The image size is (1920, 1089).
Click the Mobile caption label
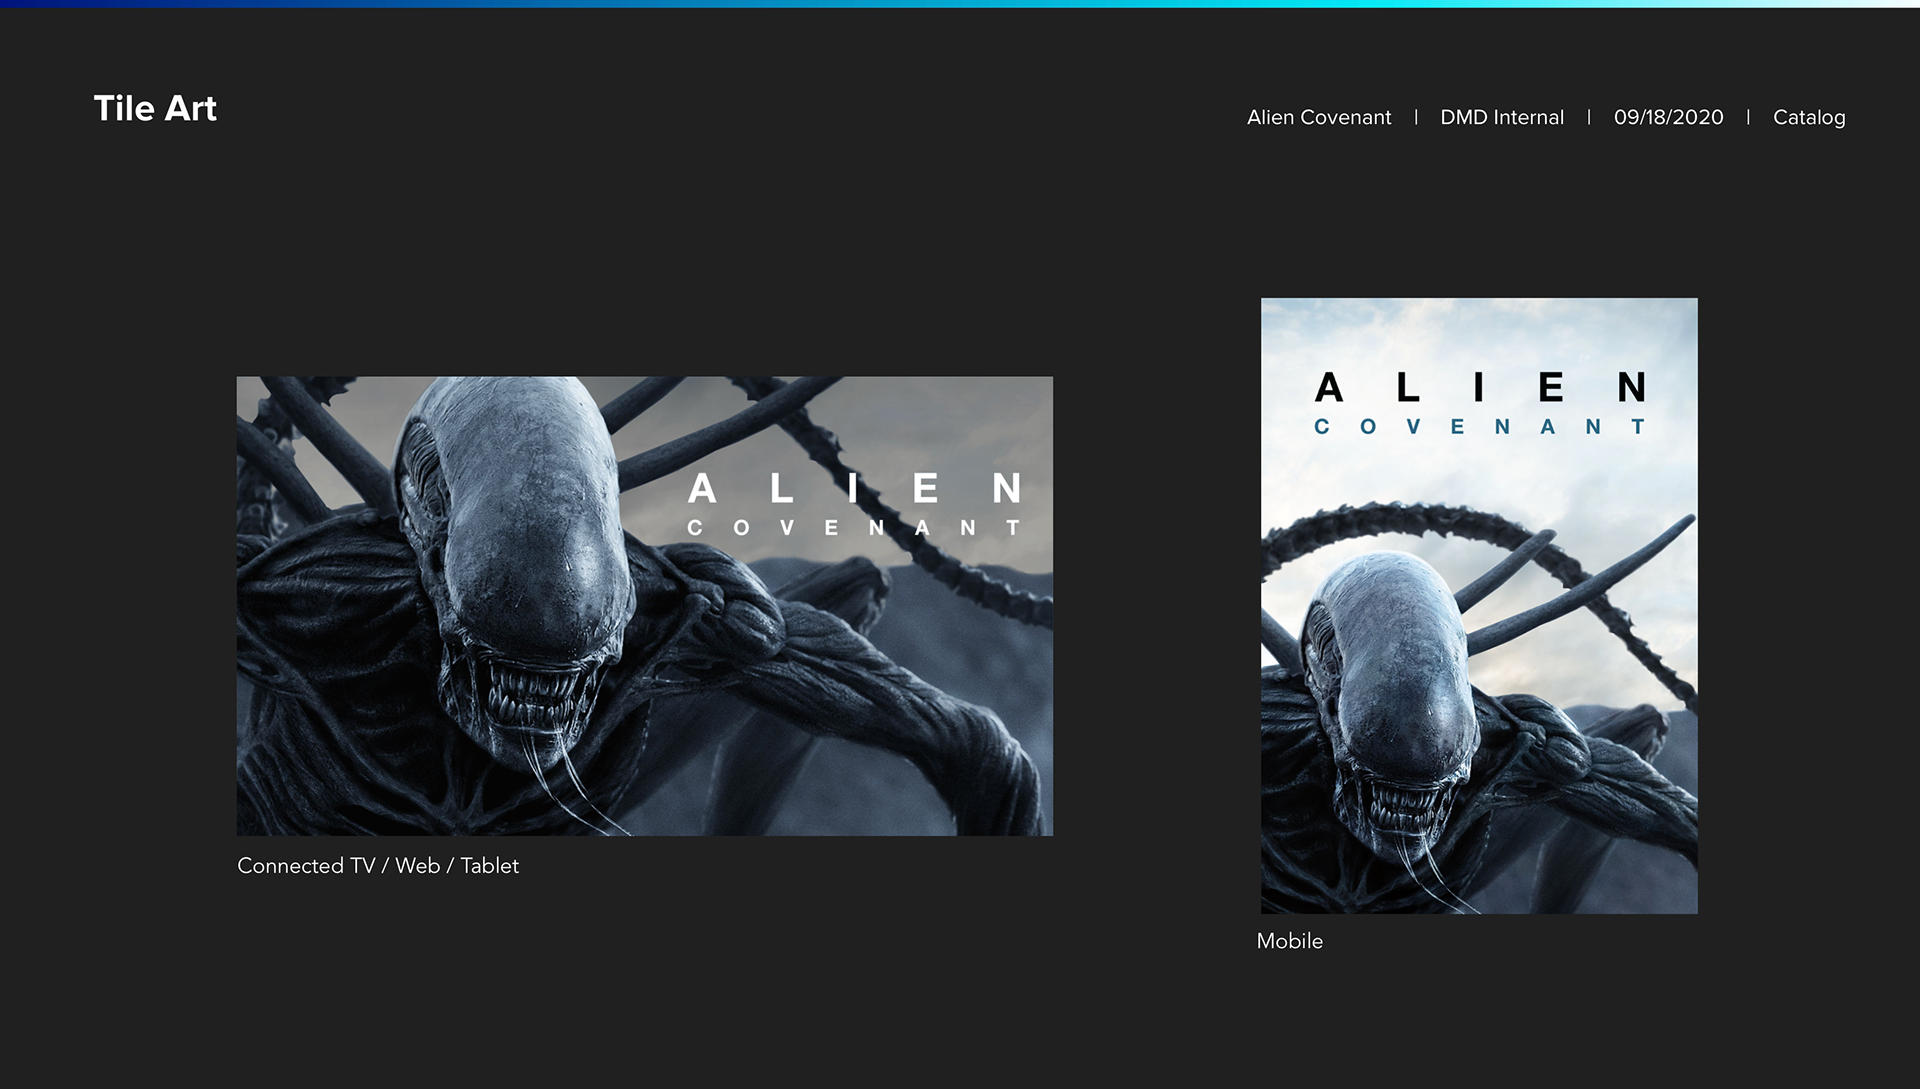1289,941
